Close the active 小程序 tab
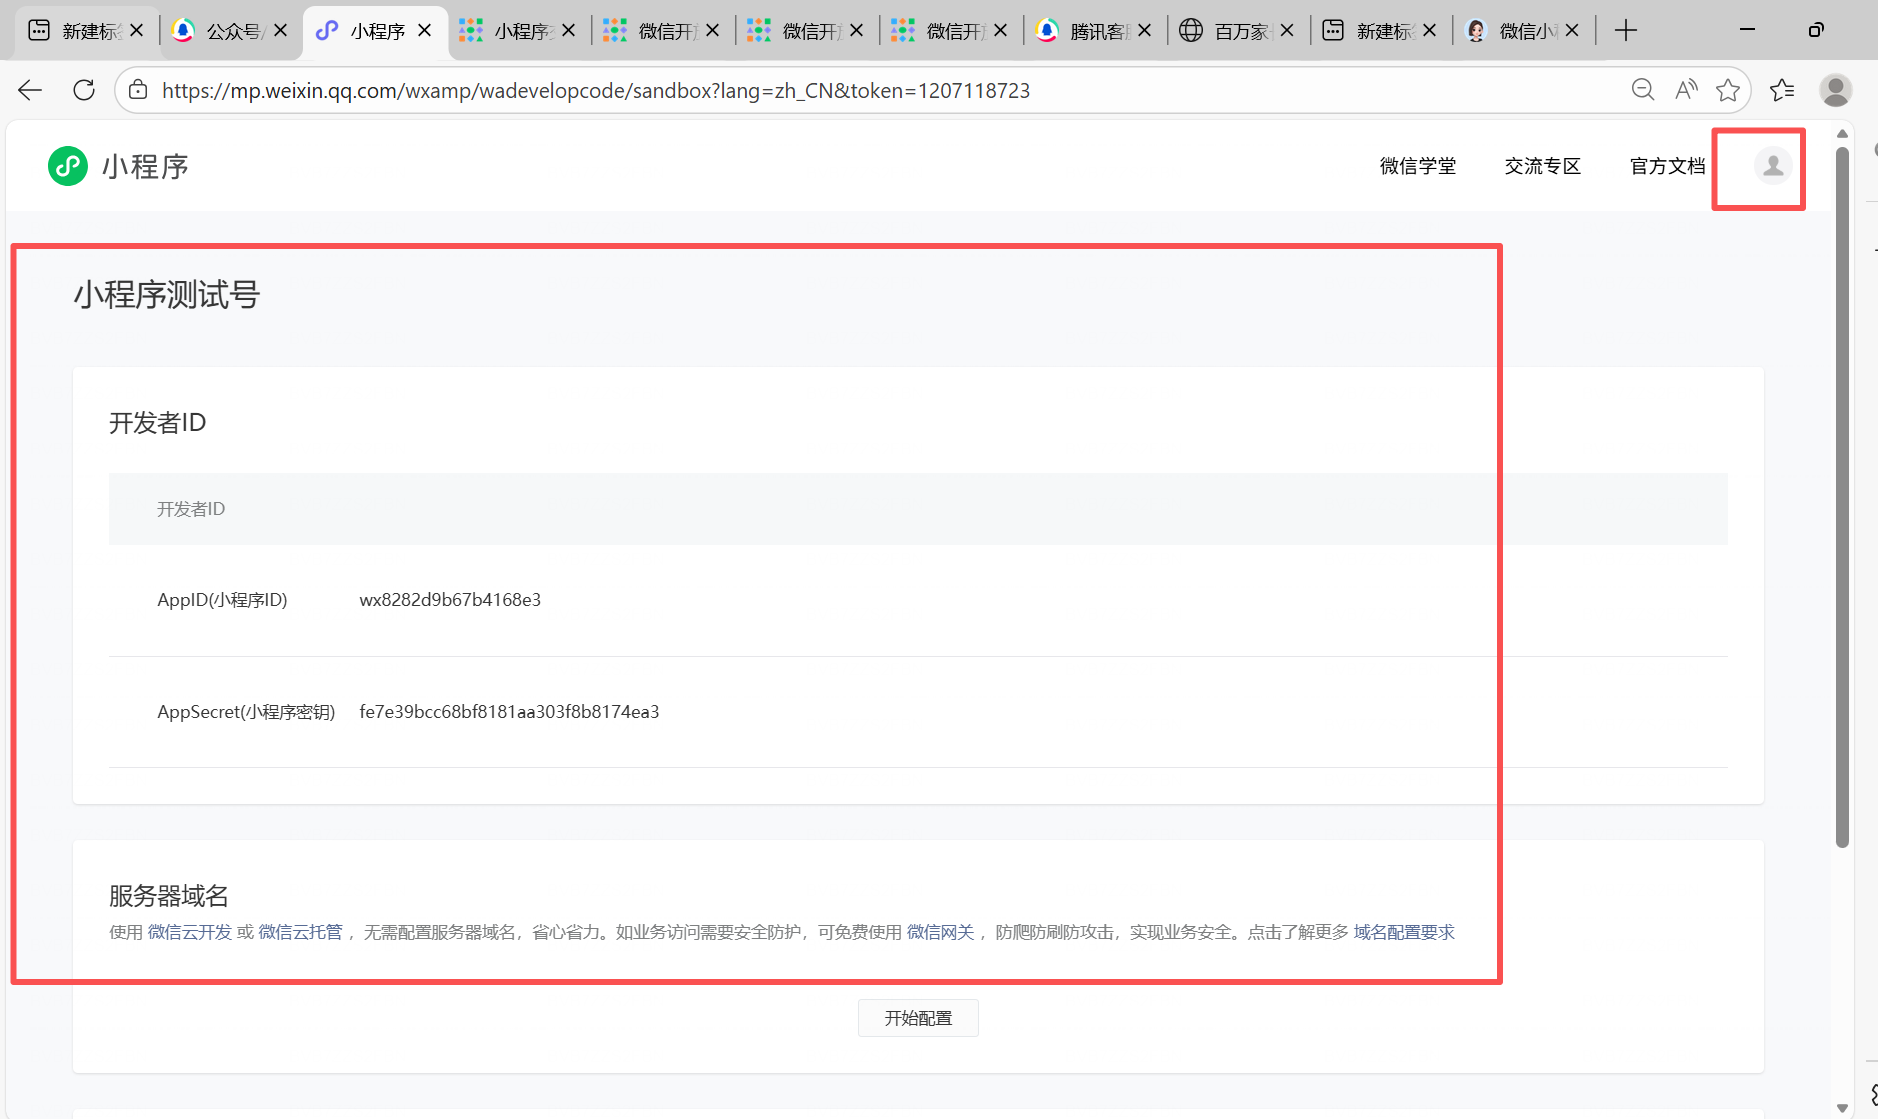Image resolution: width=1878 pixels, height=1119 pixels. pyautogui.click(x=424, y=31)
